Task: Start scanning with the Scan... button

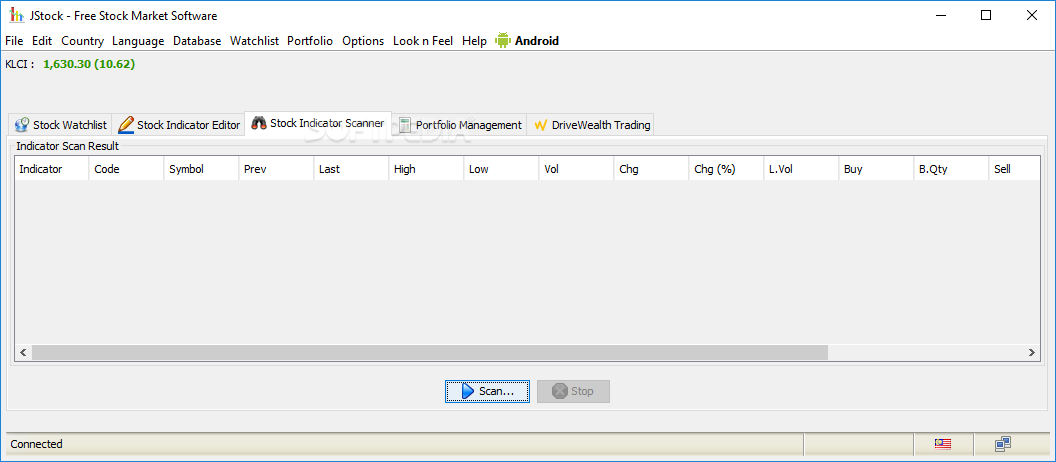Action: 487,391
